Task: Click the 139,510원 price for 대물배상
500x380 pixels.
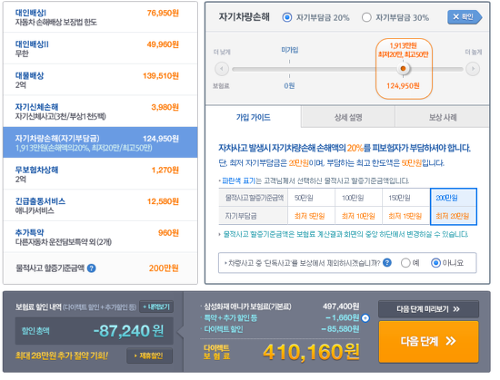Action: [x=161, y=76]
